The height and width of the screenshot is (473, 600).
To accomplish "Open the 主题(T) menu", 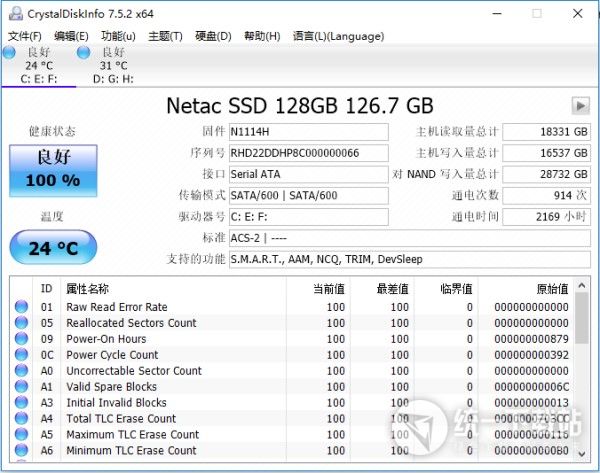I will 165,36.
